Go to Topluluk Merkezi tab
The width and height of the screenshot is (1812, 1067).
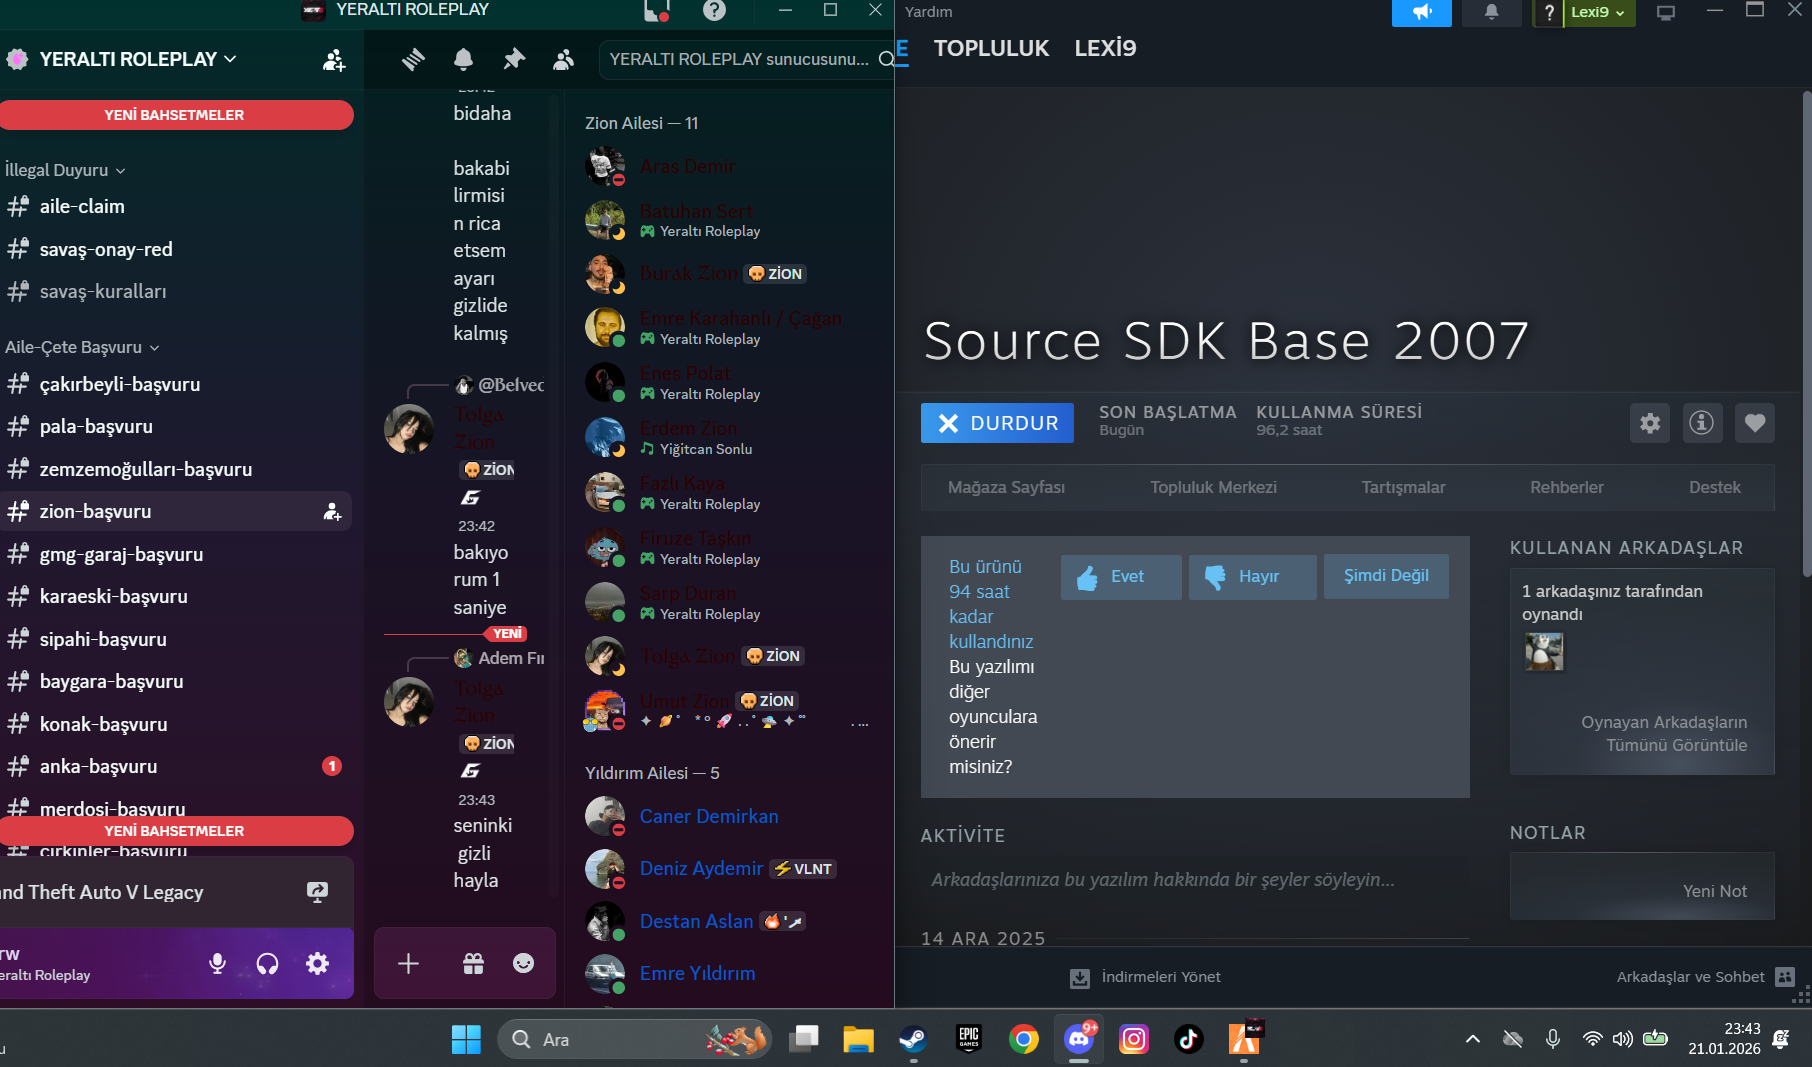point(1213,487)
